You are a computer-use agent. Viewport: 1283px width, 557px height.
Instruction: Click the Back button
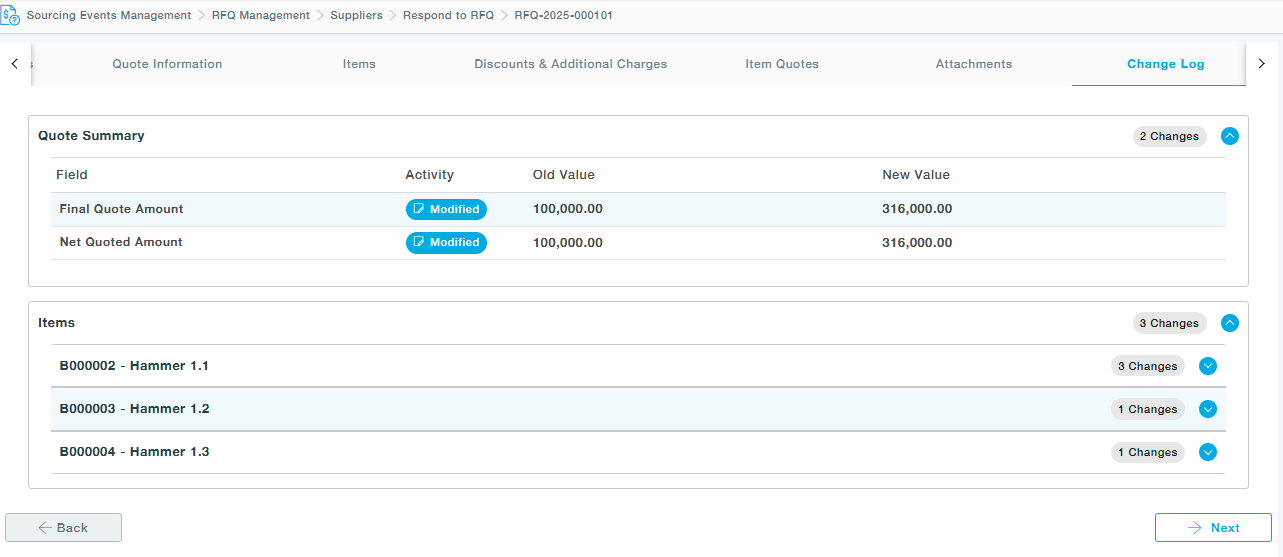point(63,528)
